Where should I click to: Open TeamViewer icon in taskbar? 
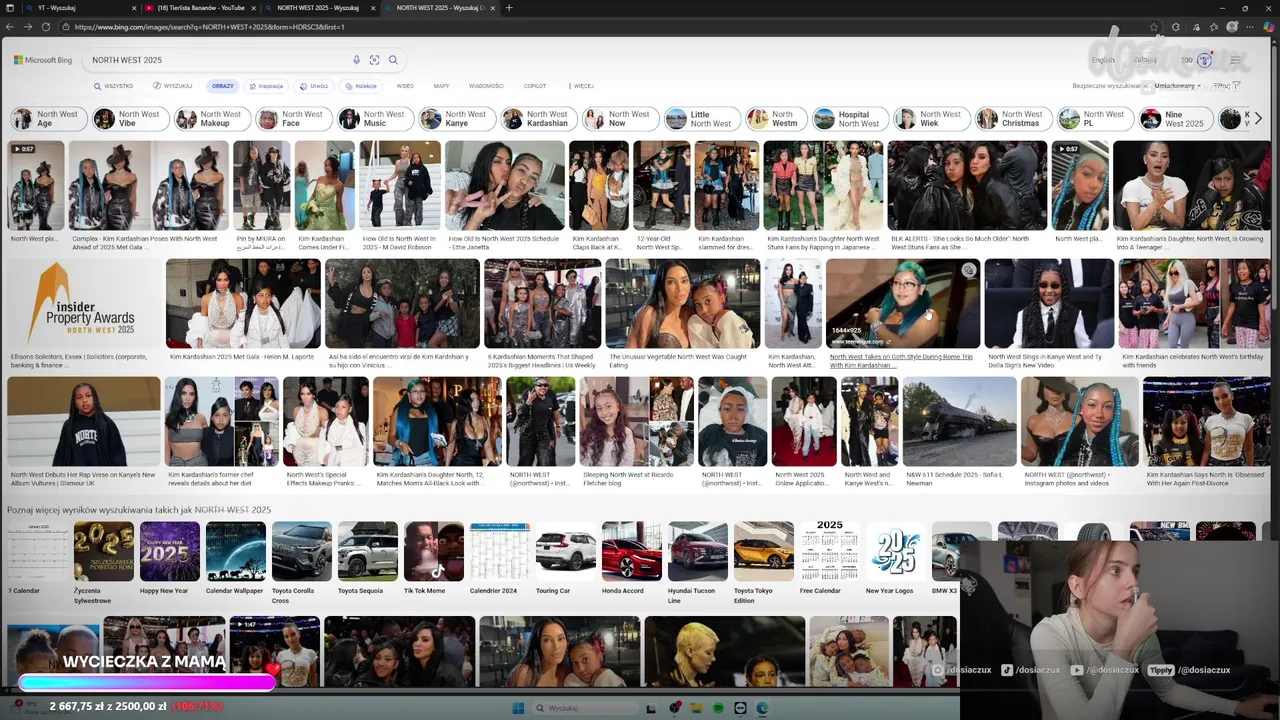point(741,708)
